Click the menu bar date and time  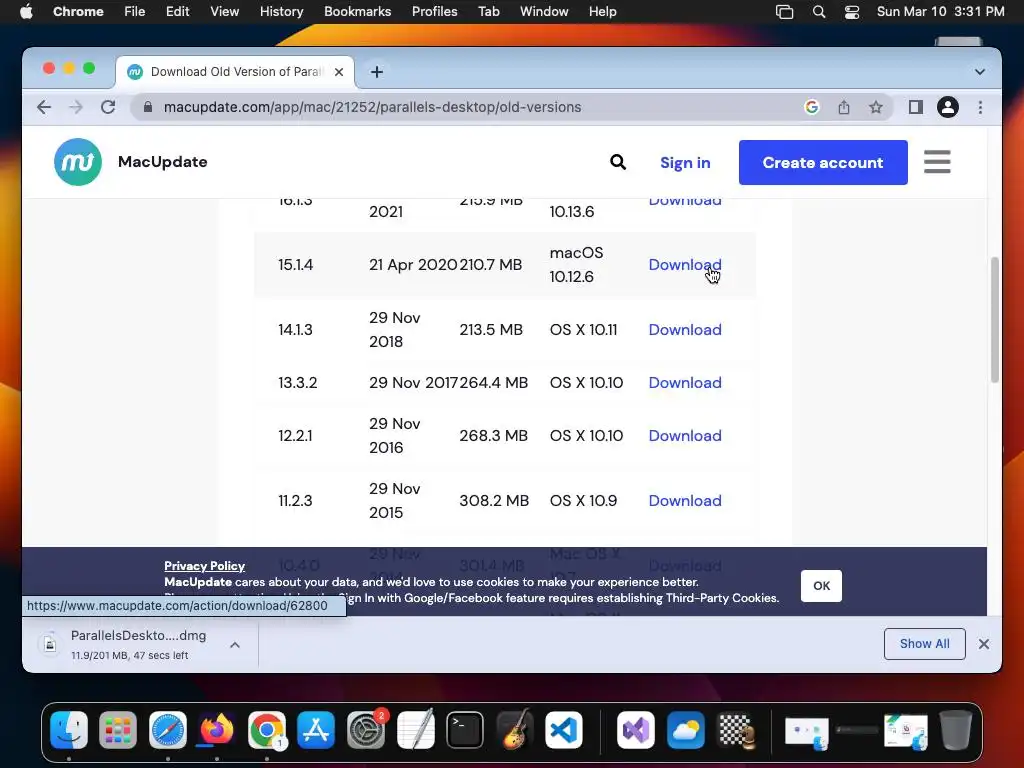pyautogui.click(x=940, y=12)
